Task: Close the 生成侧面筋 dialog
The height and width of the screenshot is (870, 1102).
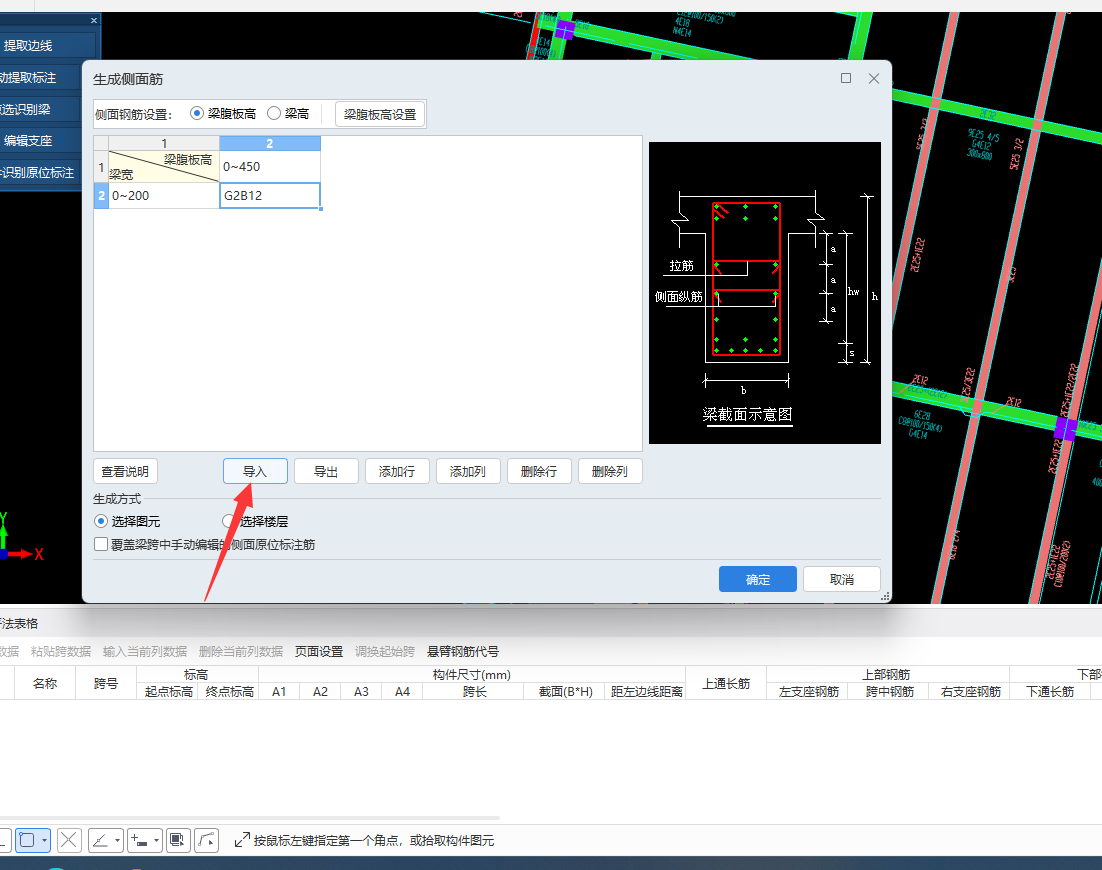Action: 874,78
